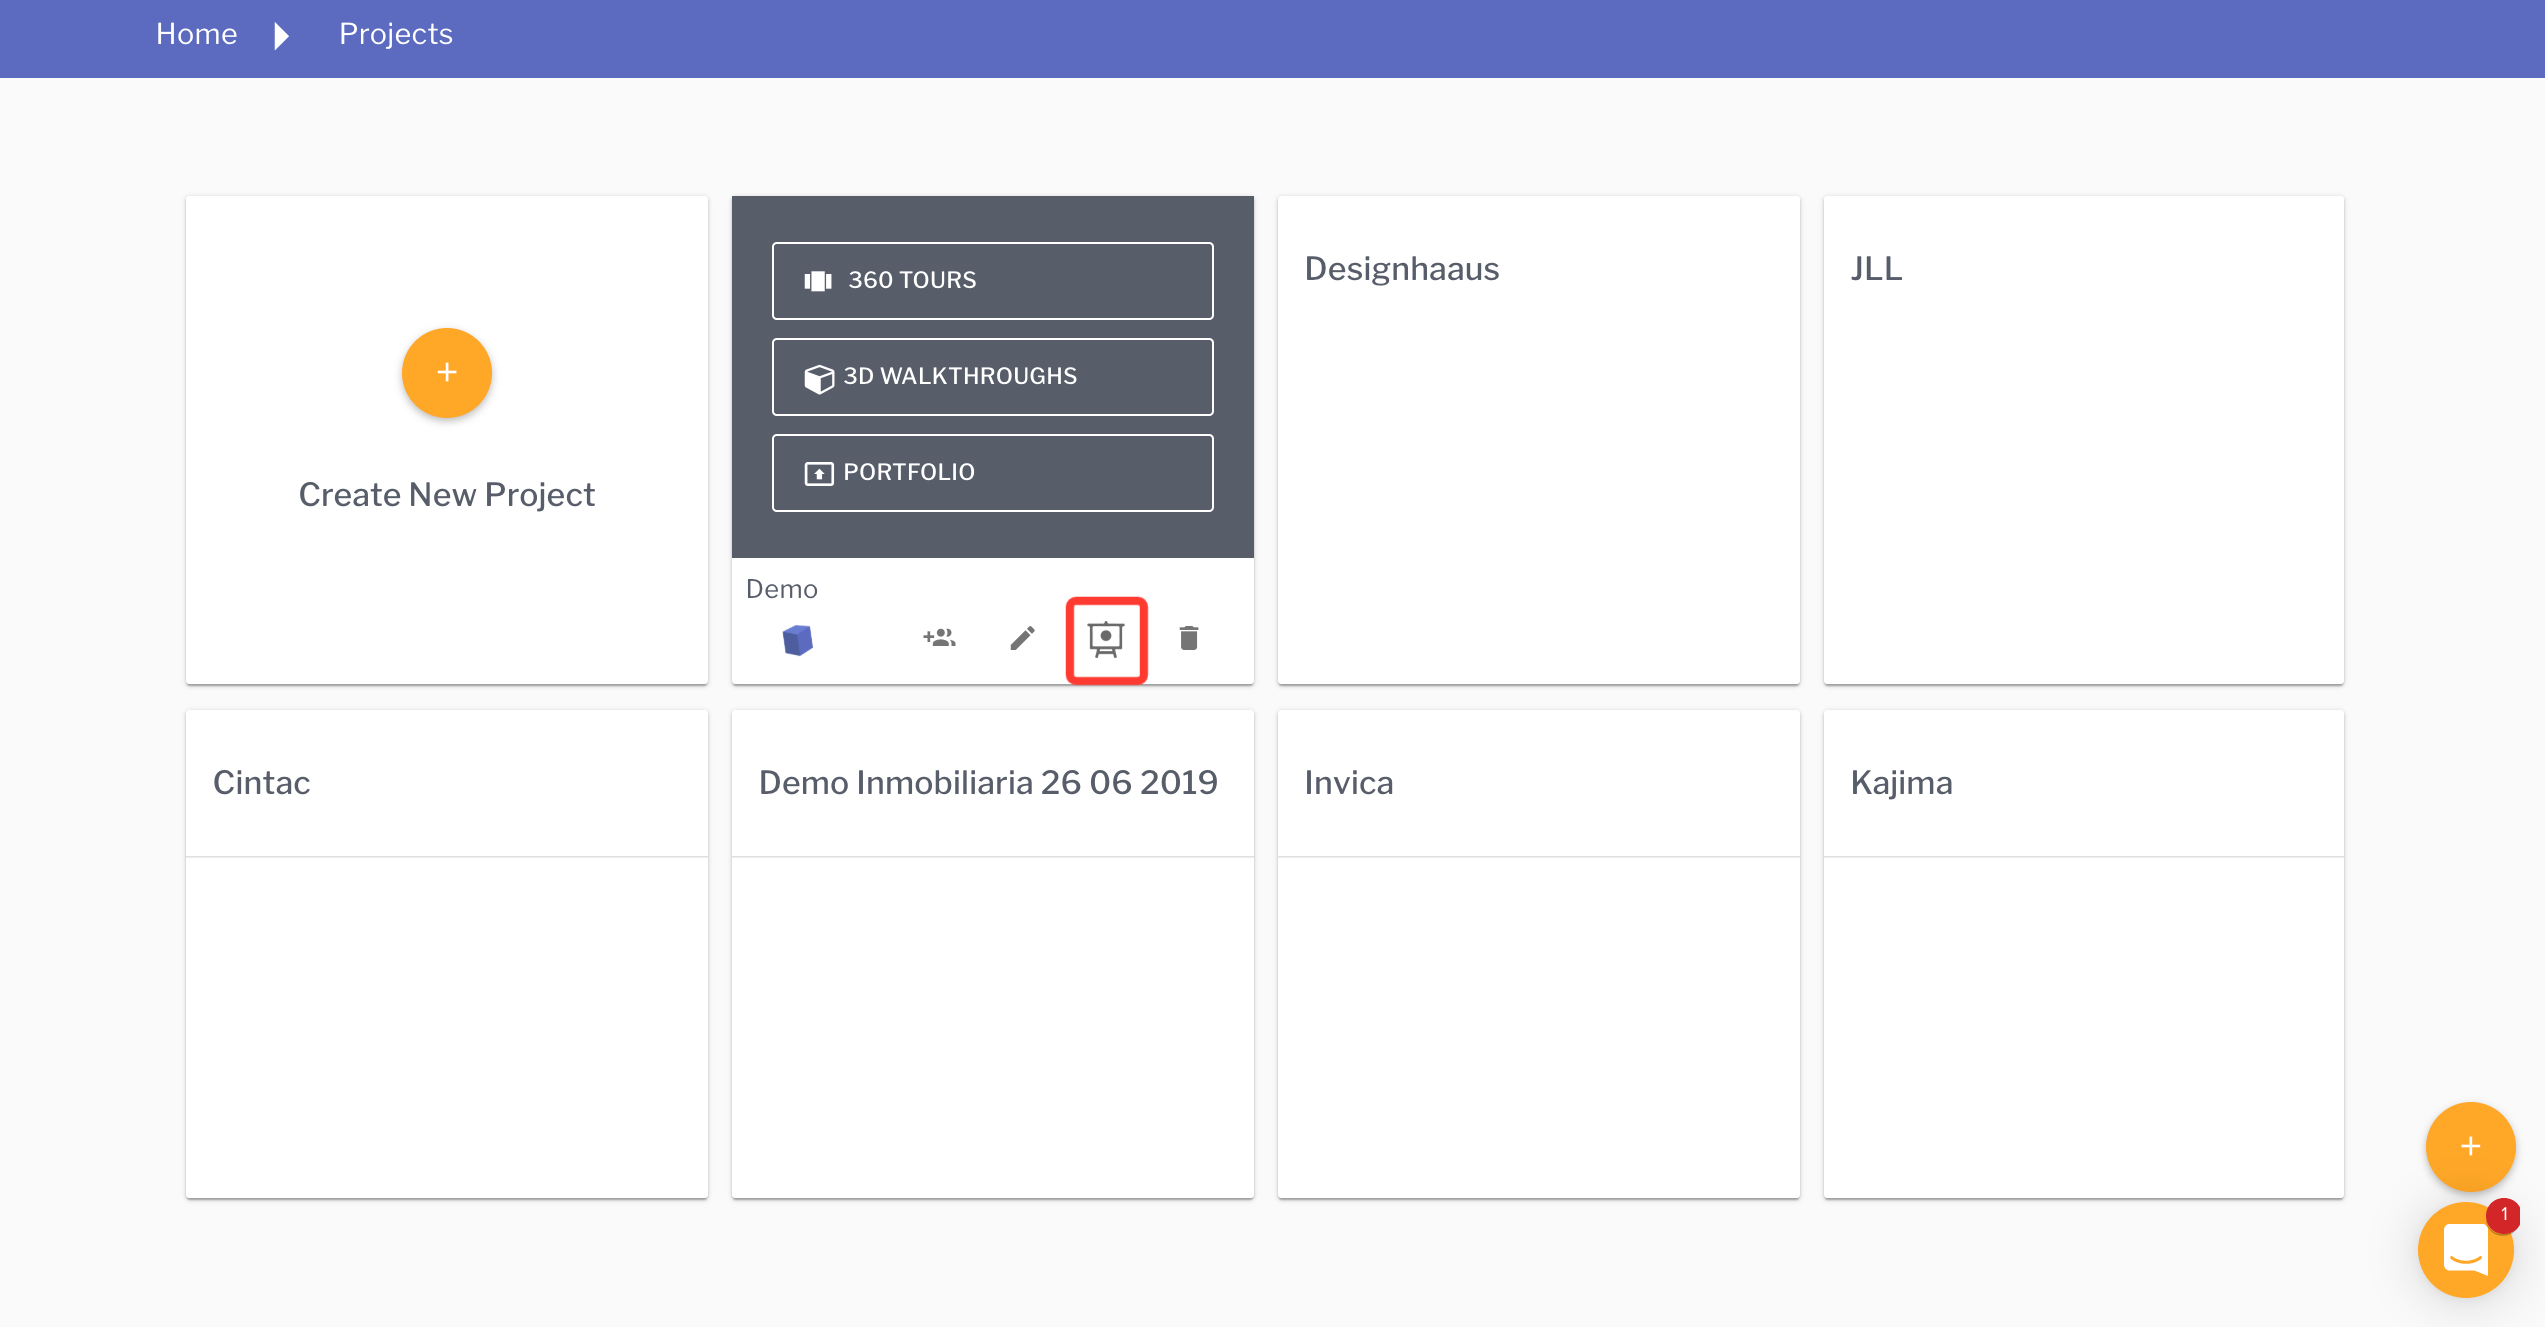
Task: Click the blue 3D cube icon under Demo
Action: (797, 639)
